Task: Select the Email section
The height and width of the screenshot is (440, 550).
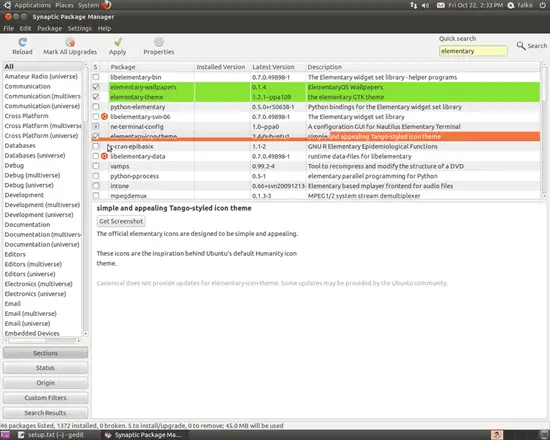Action: [x=42, y=303]
